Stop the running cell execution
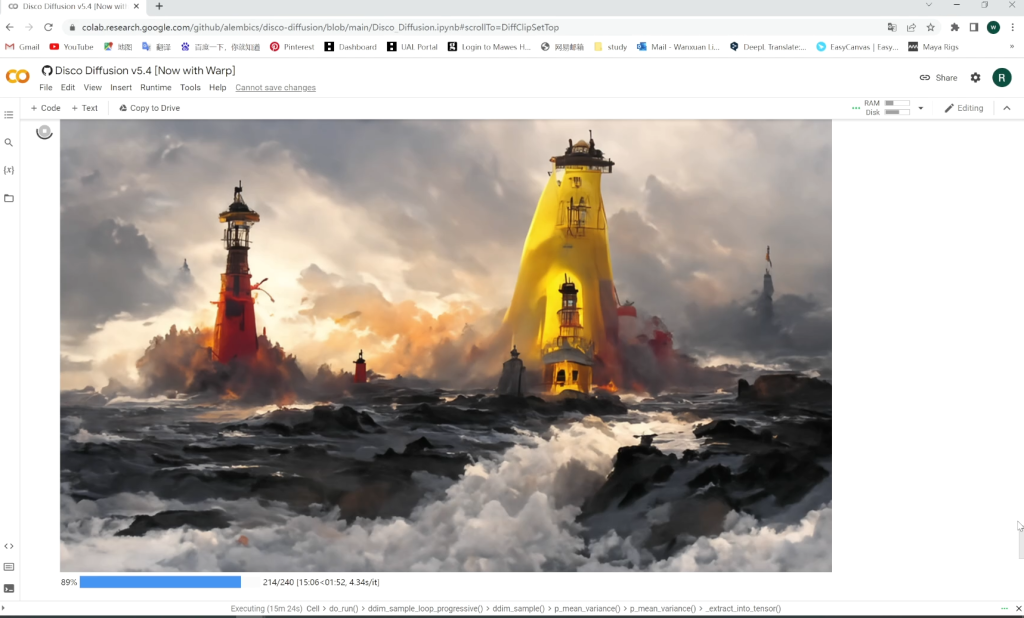Screen dimensions: 1024x618 tap(44, 132)
